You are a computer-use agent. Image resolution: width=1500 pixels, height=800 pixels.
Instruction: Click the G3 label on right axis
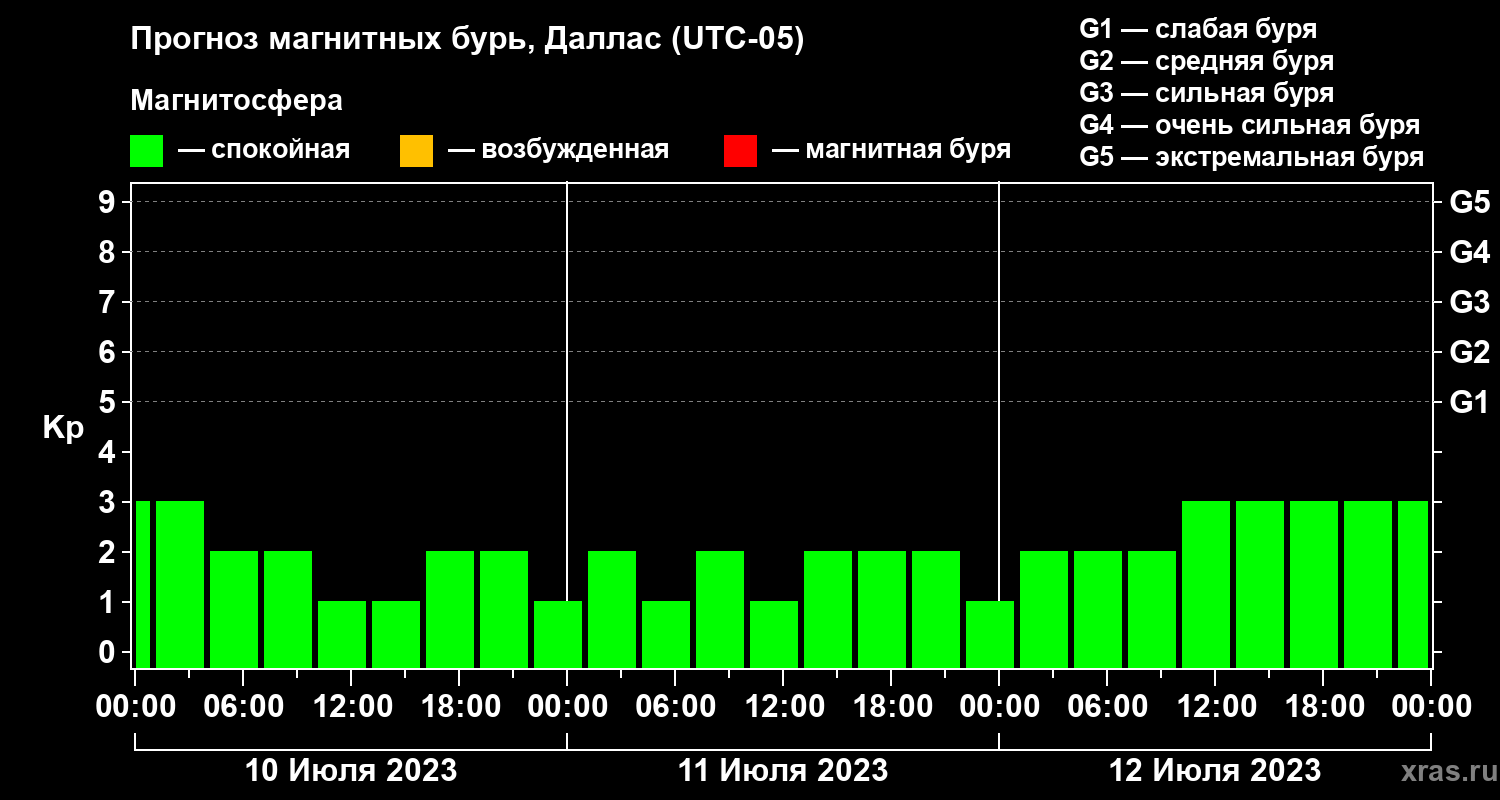(1469, 302)
